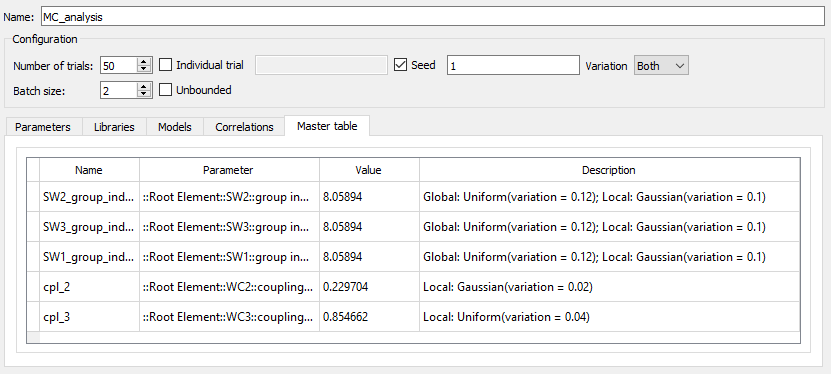Click the Description column header

609,170
